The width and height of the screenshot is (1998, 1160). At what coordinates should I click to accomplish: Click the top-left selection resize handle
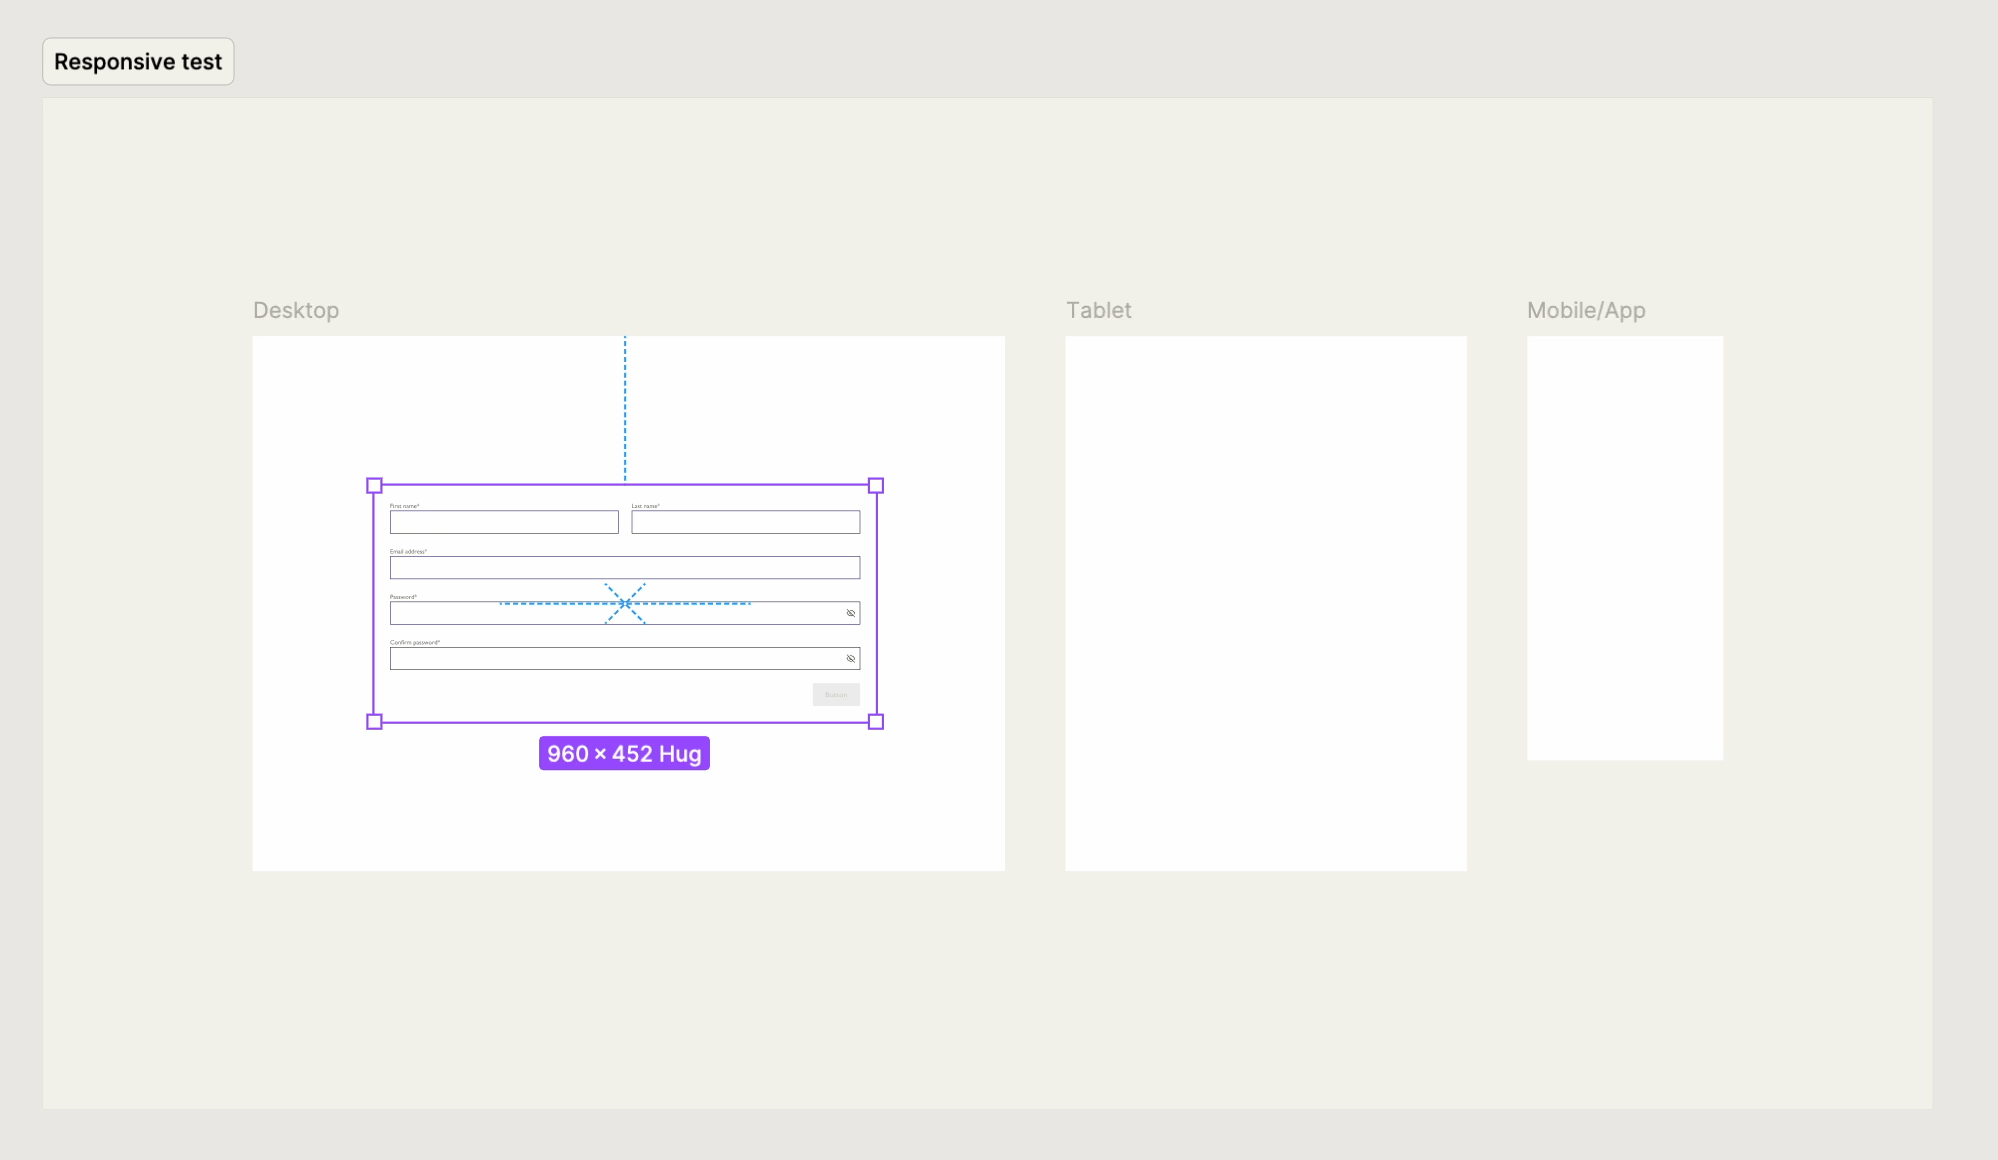374,486
